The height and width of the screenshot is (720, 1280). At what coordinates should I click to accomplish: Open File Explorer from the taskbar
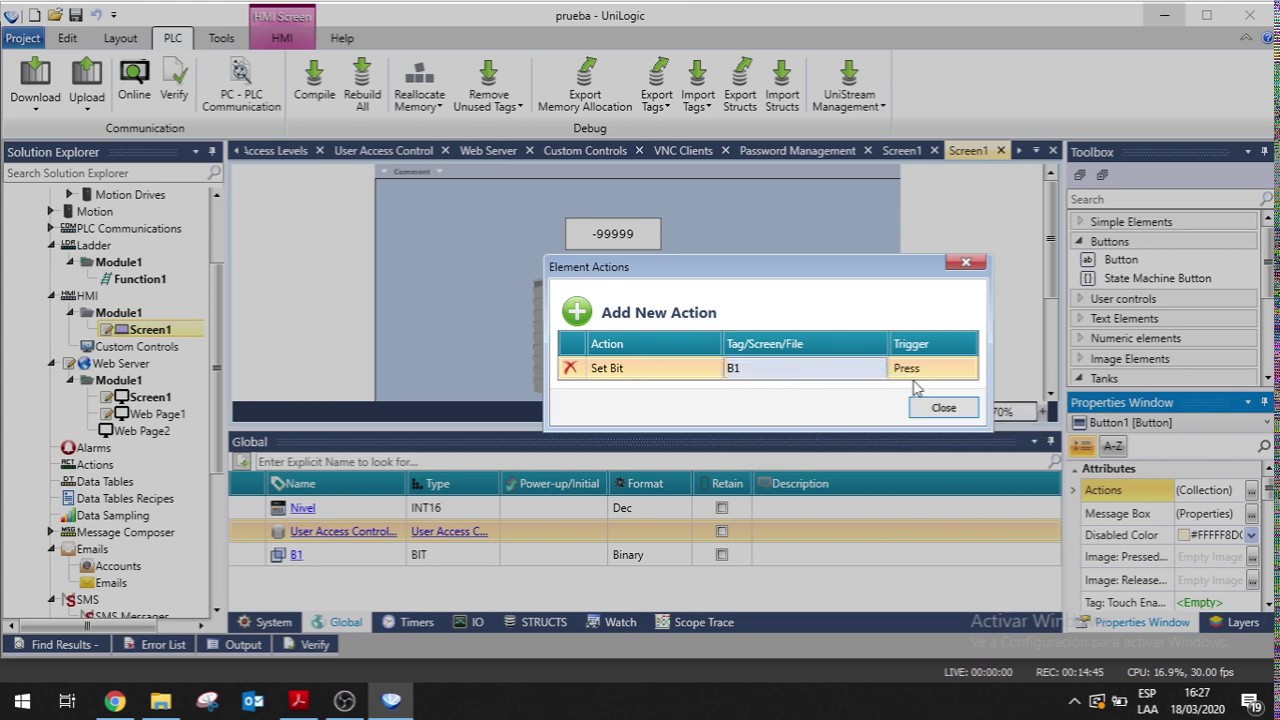click(x=161, y=701)
